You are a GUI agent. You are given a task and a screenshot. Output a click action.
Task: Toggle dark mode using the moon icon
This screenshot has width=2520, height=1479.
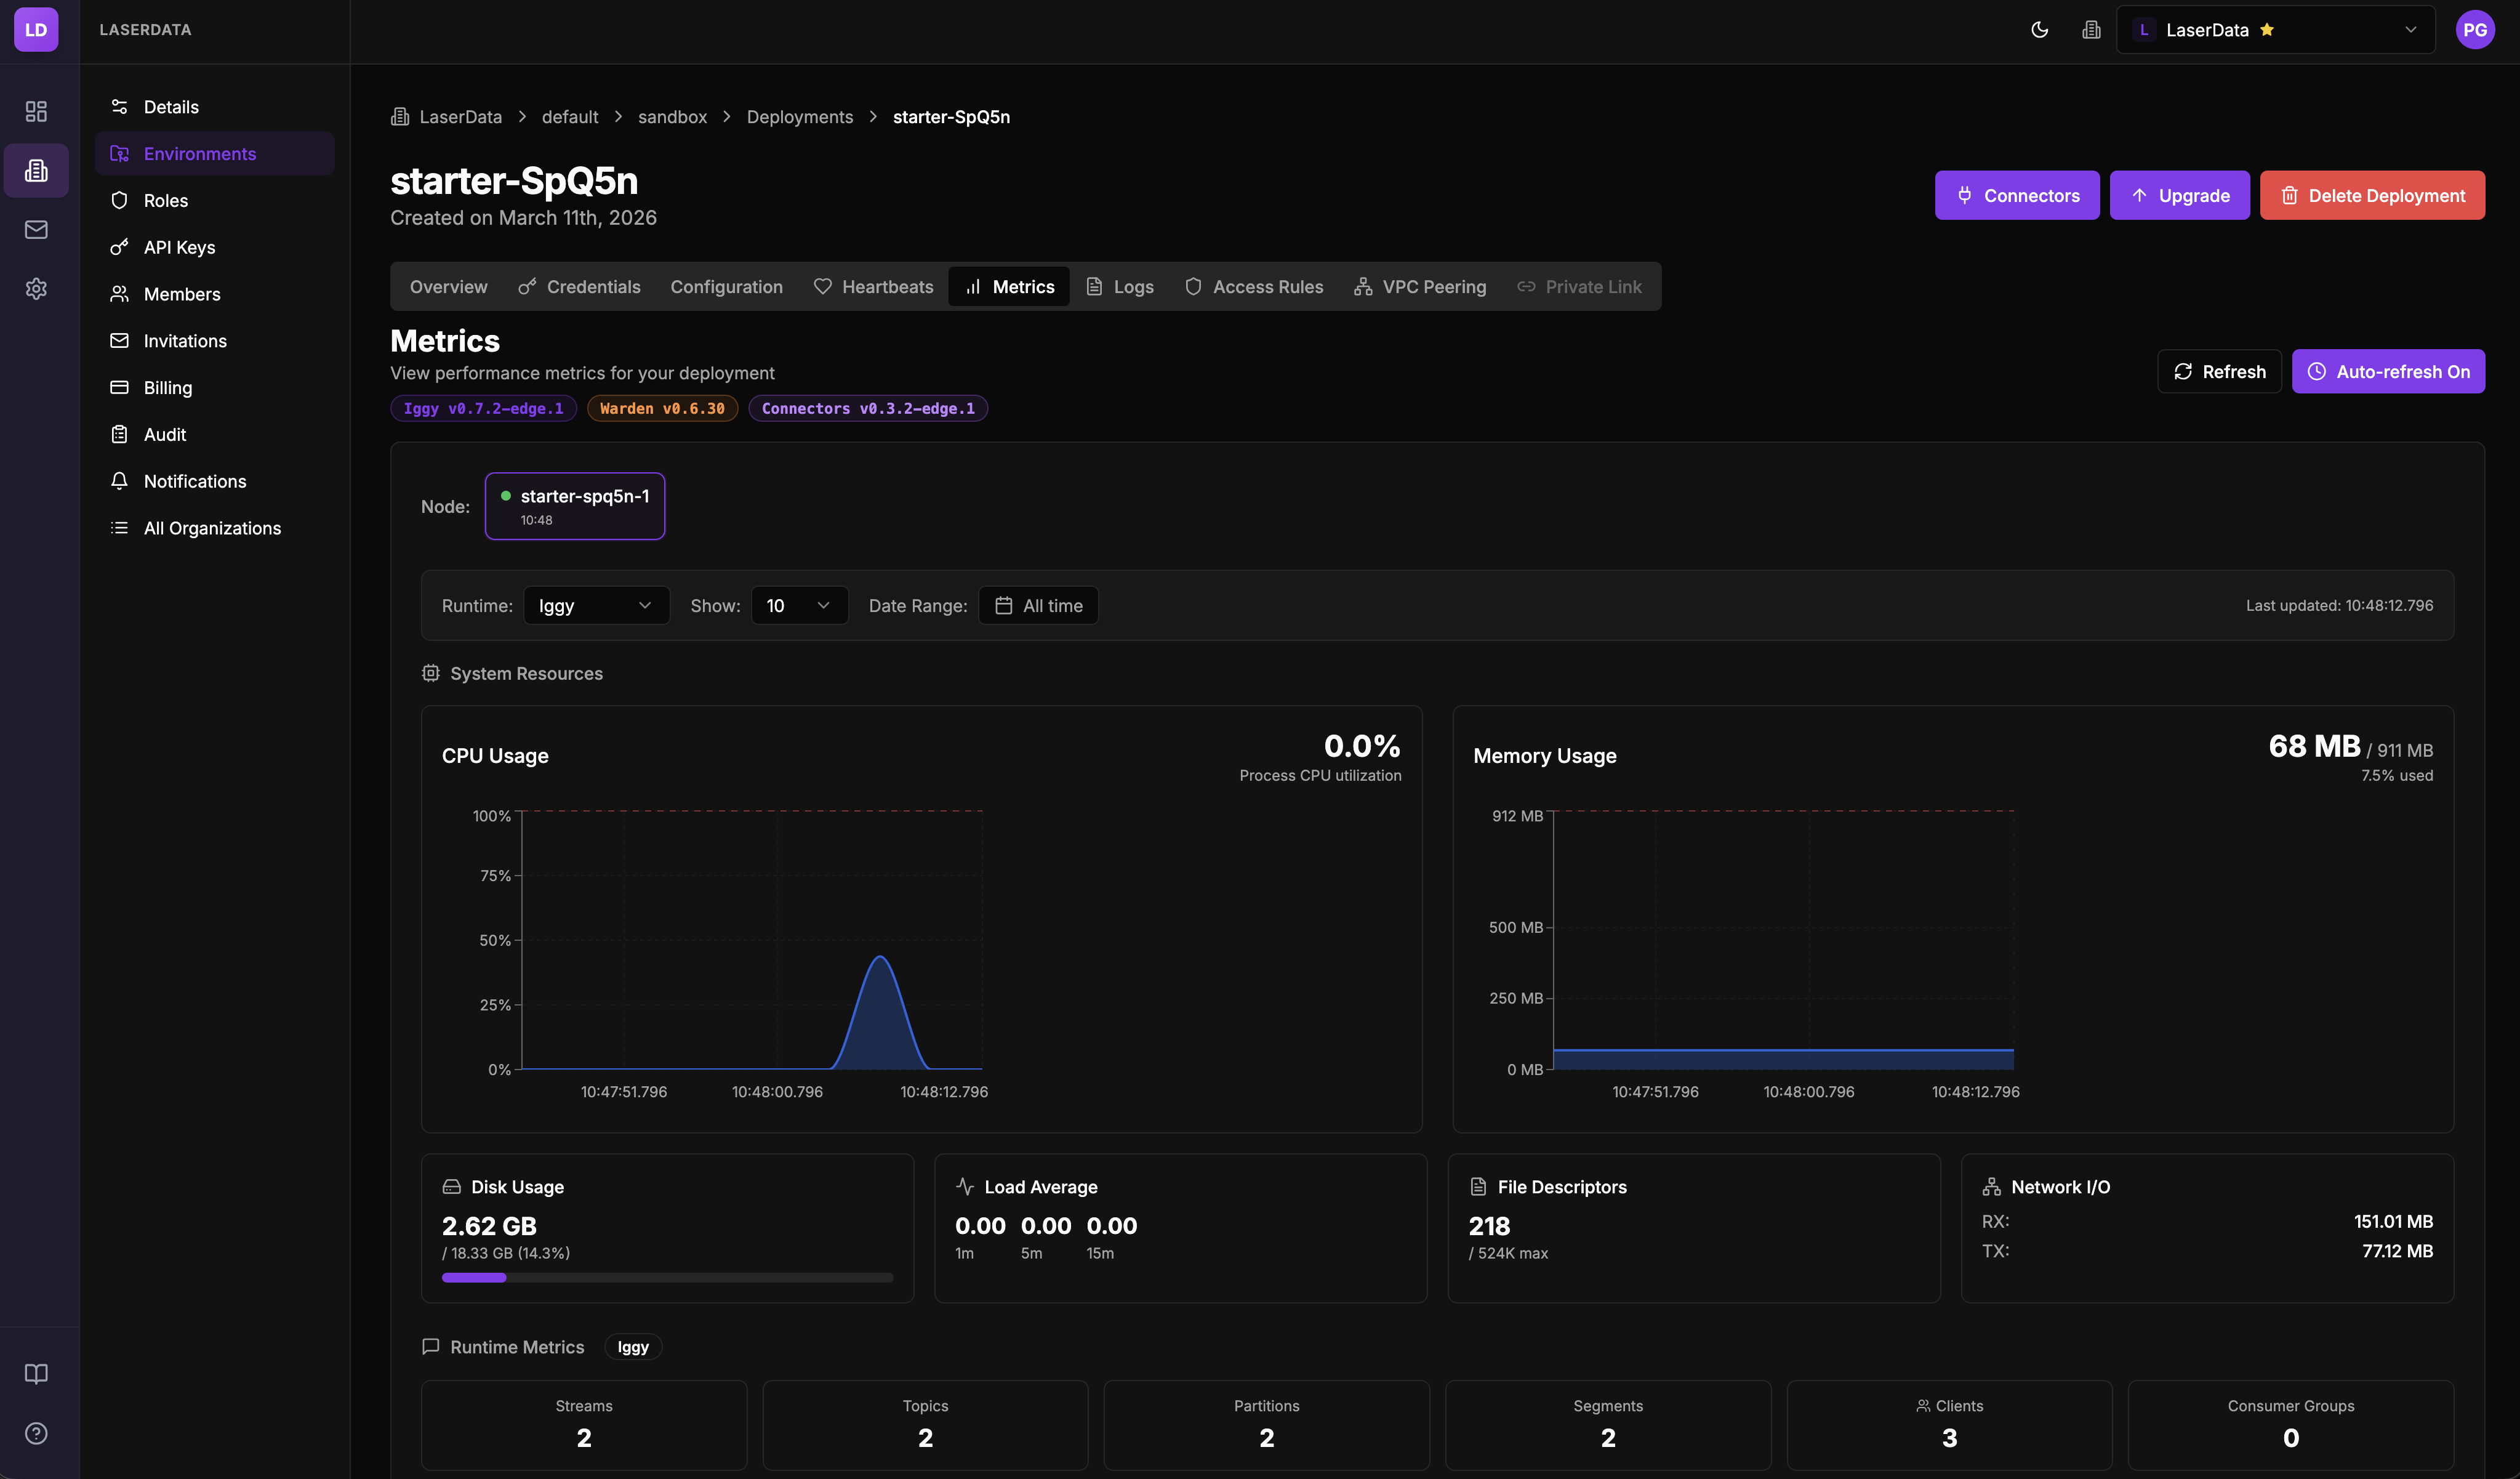(2039, 29)
